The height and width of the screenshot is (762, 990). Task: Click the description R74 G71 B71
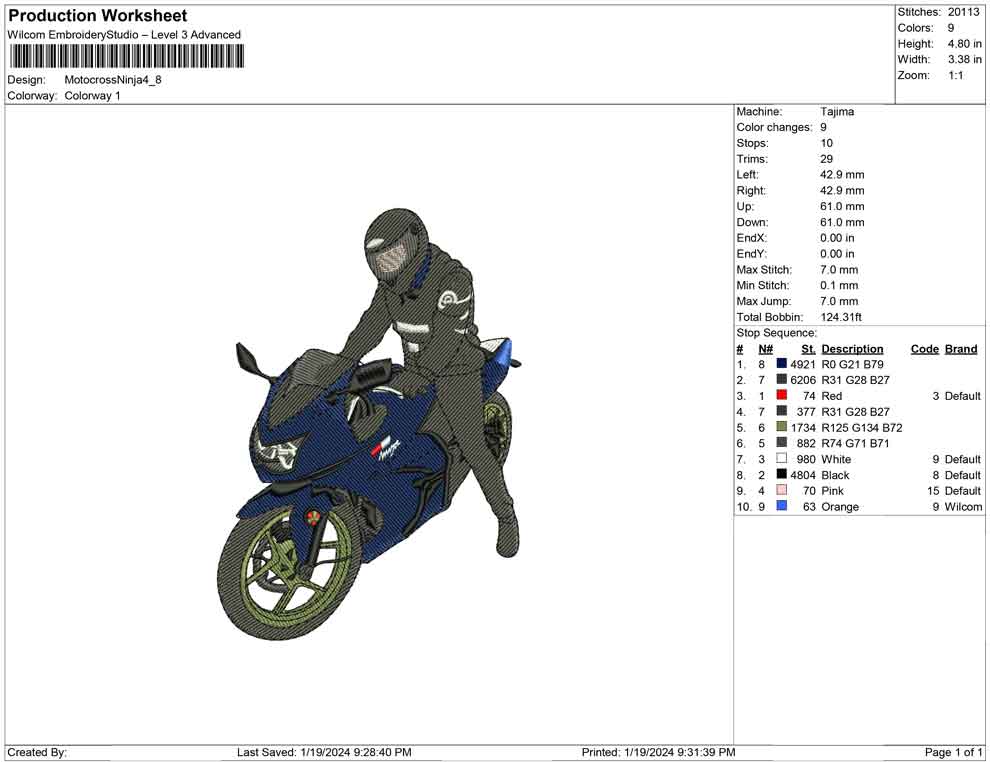855,443
